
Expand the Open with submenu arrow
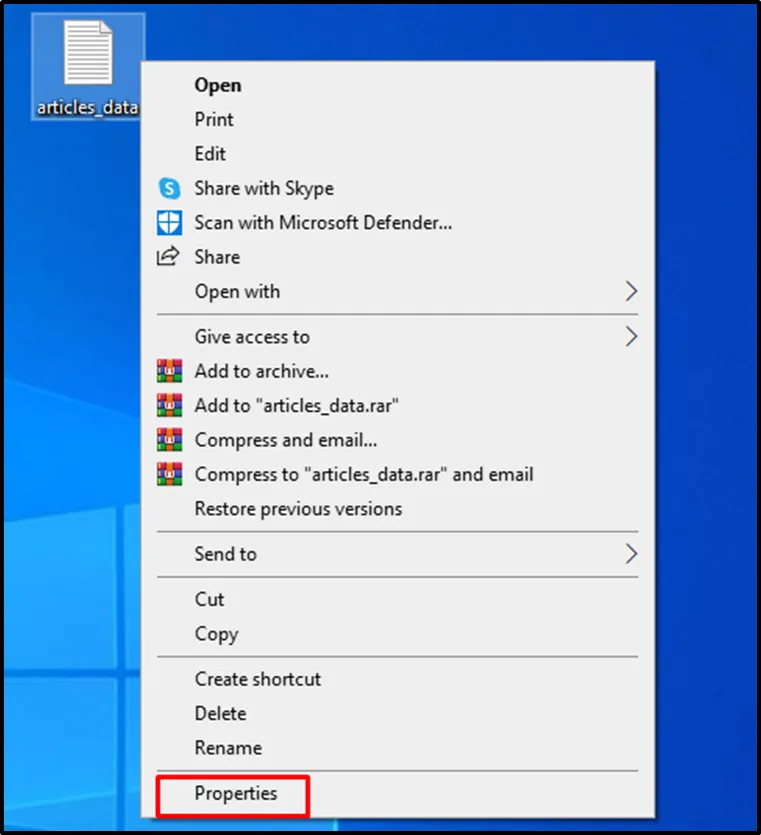point(630,291)
